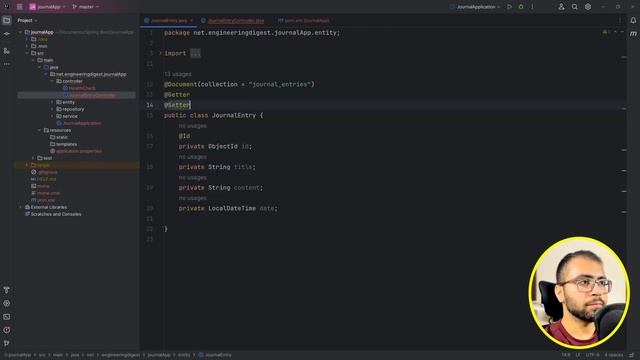Show more tool windows ellipsis
Image resolution: width=640 pixels, height=360 pixels.
pyautogui.click(x=7, y=64)
